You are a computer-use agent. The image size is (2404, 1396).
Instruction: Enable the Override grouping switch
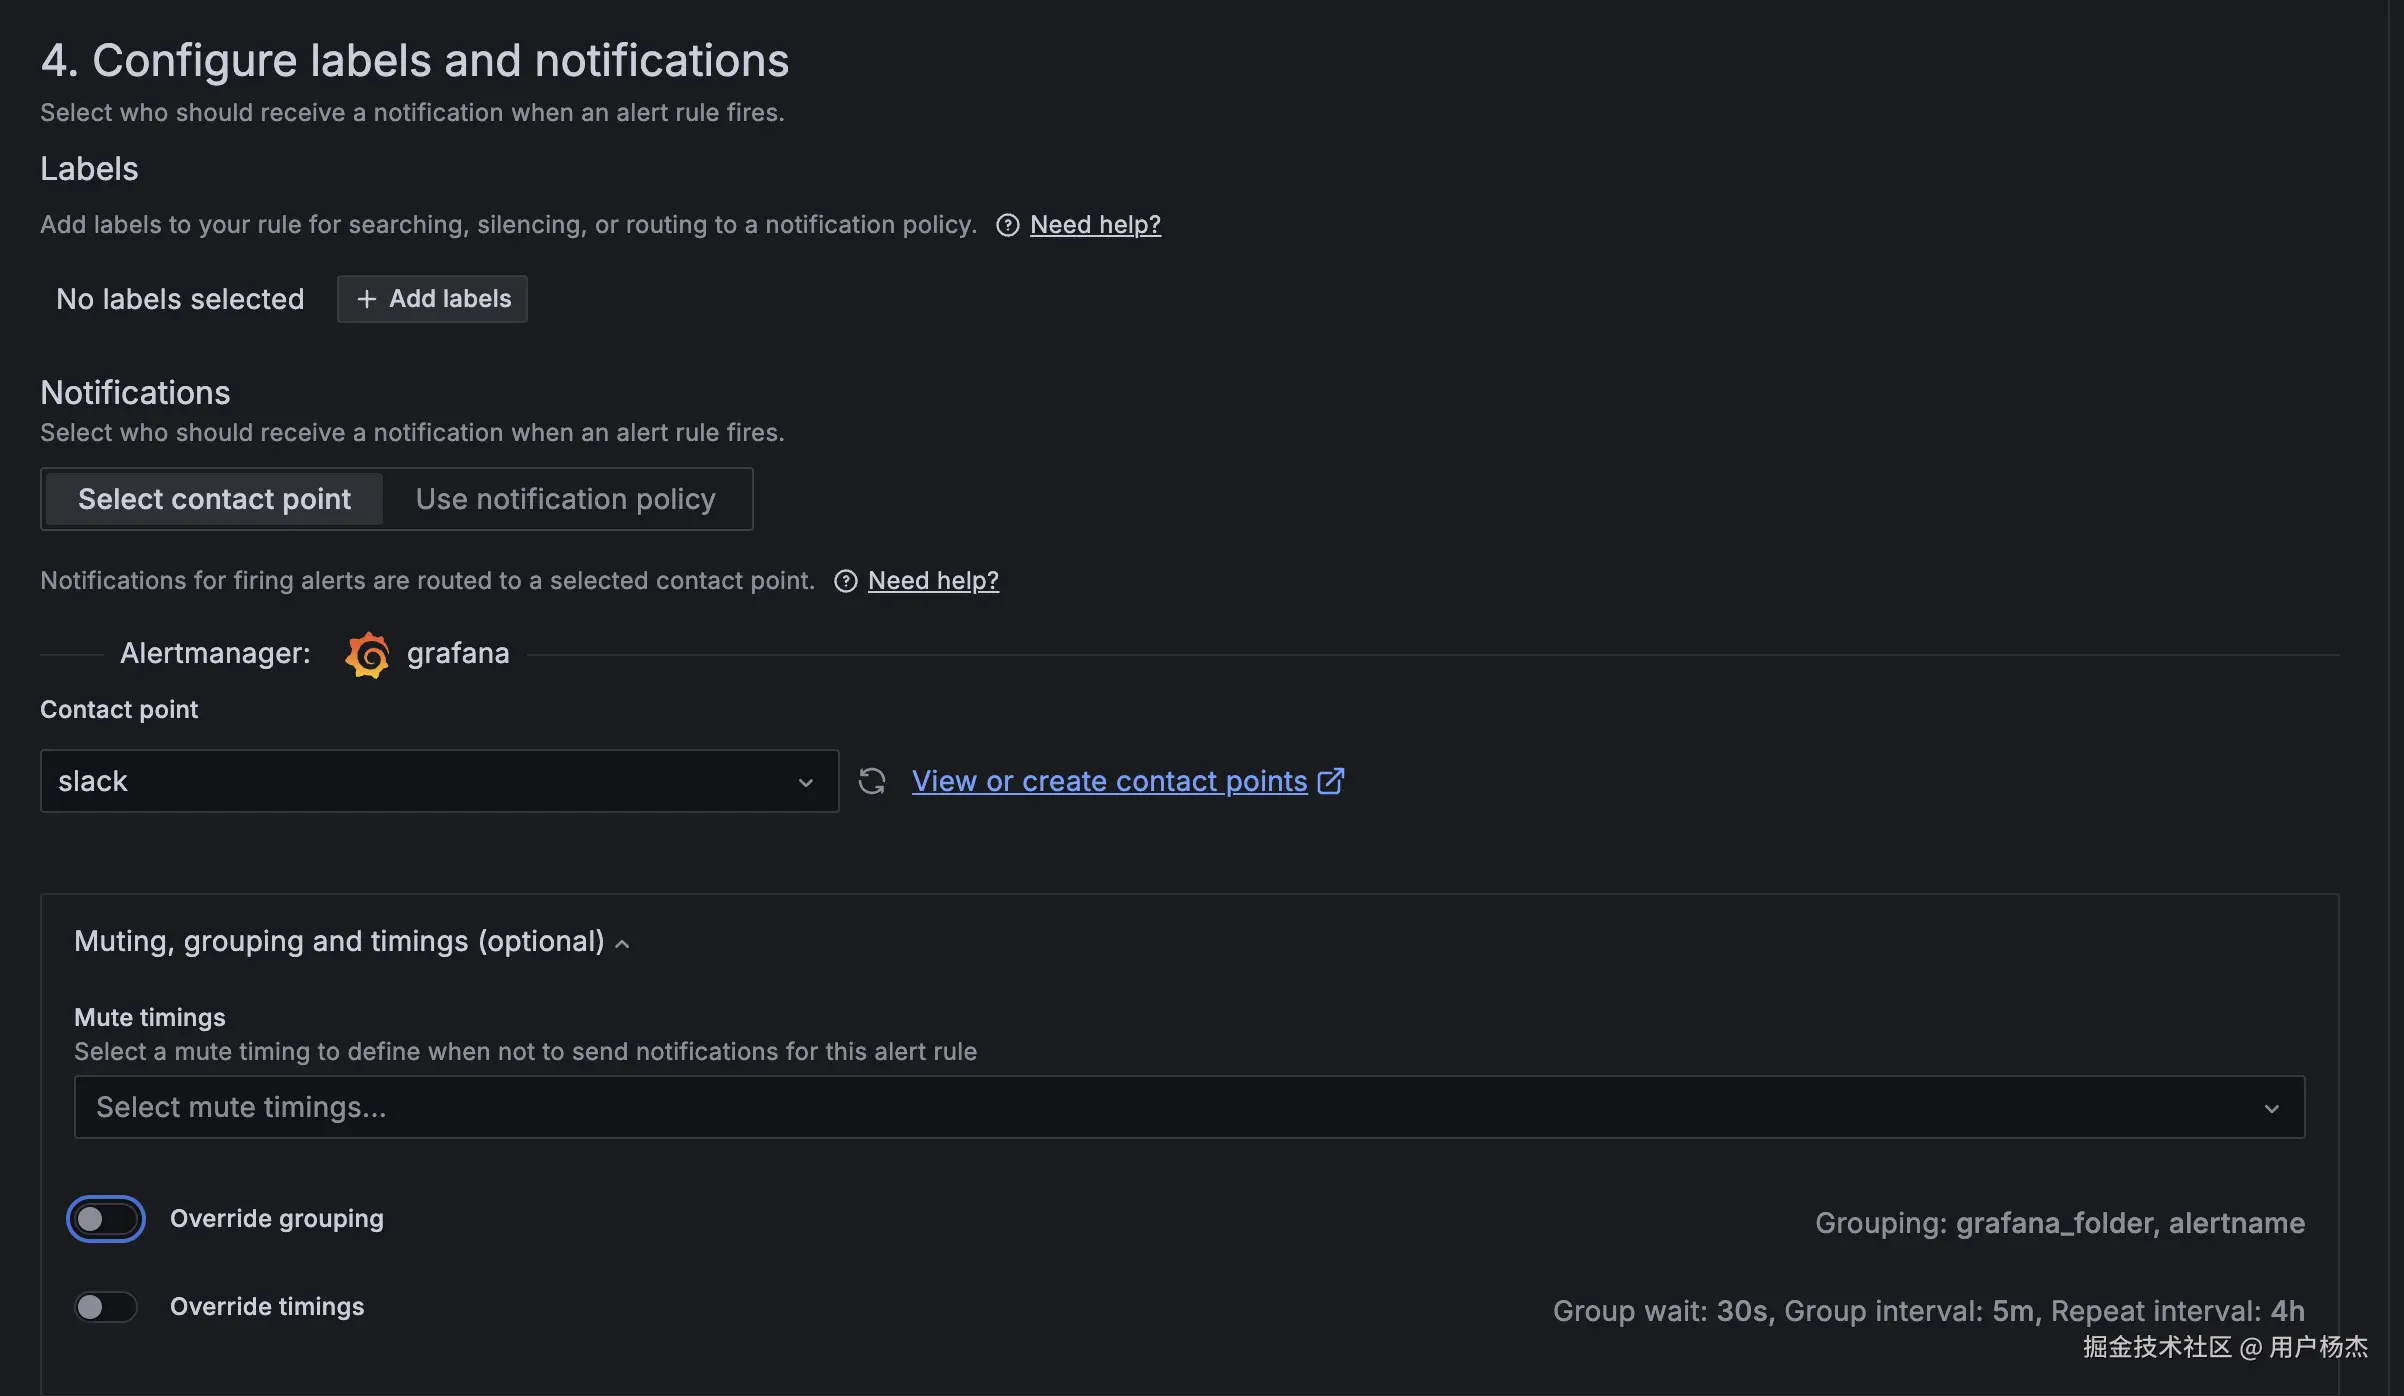tap(106, 1219)
